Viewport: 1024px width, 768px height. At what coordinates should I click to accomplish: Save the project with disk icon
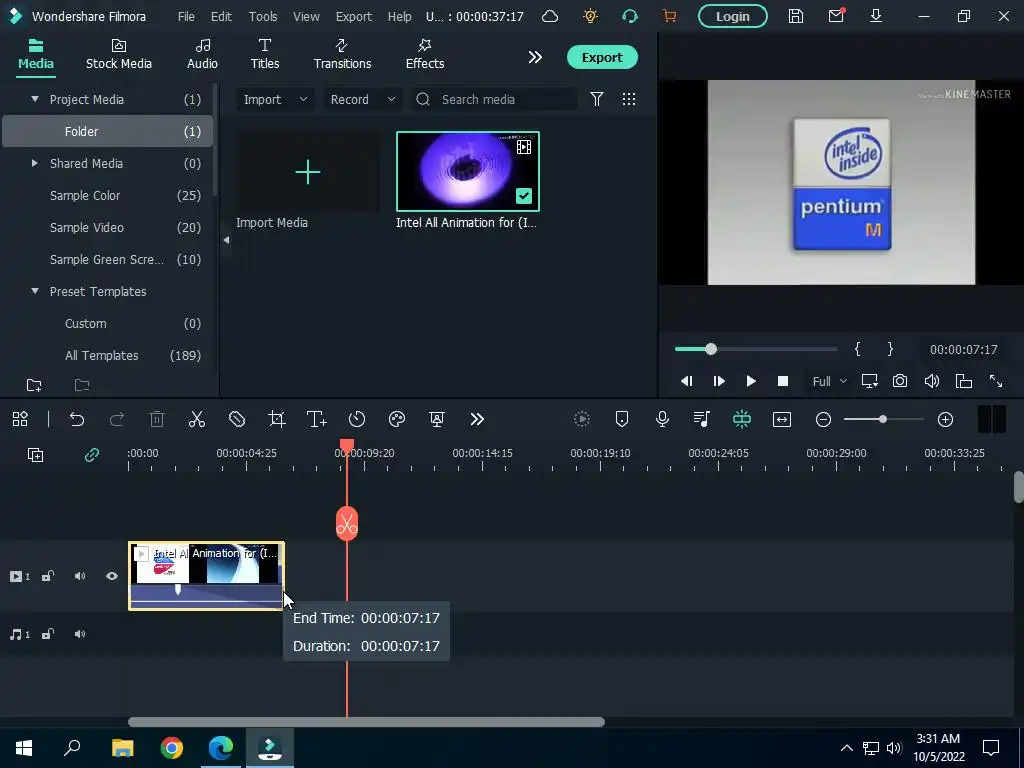point(795,16)
